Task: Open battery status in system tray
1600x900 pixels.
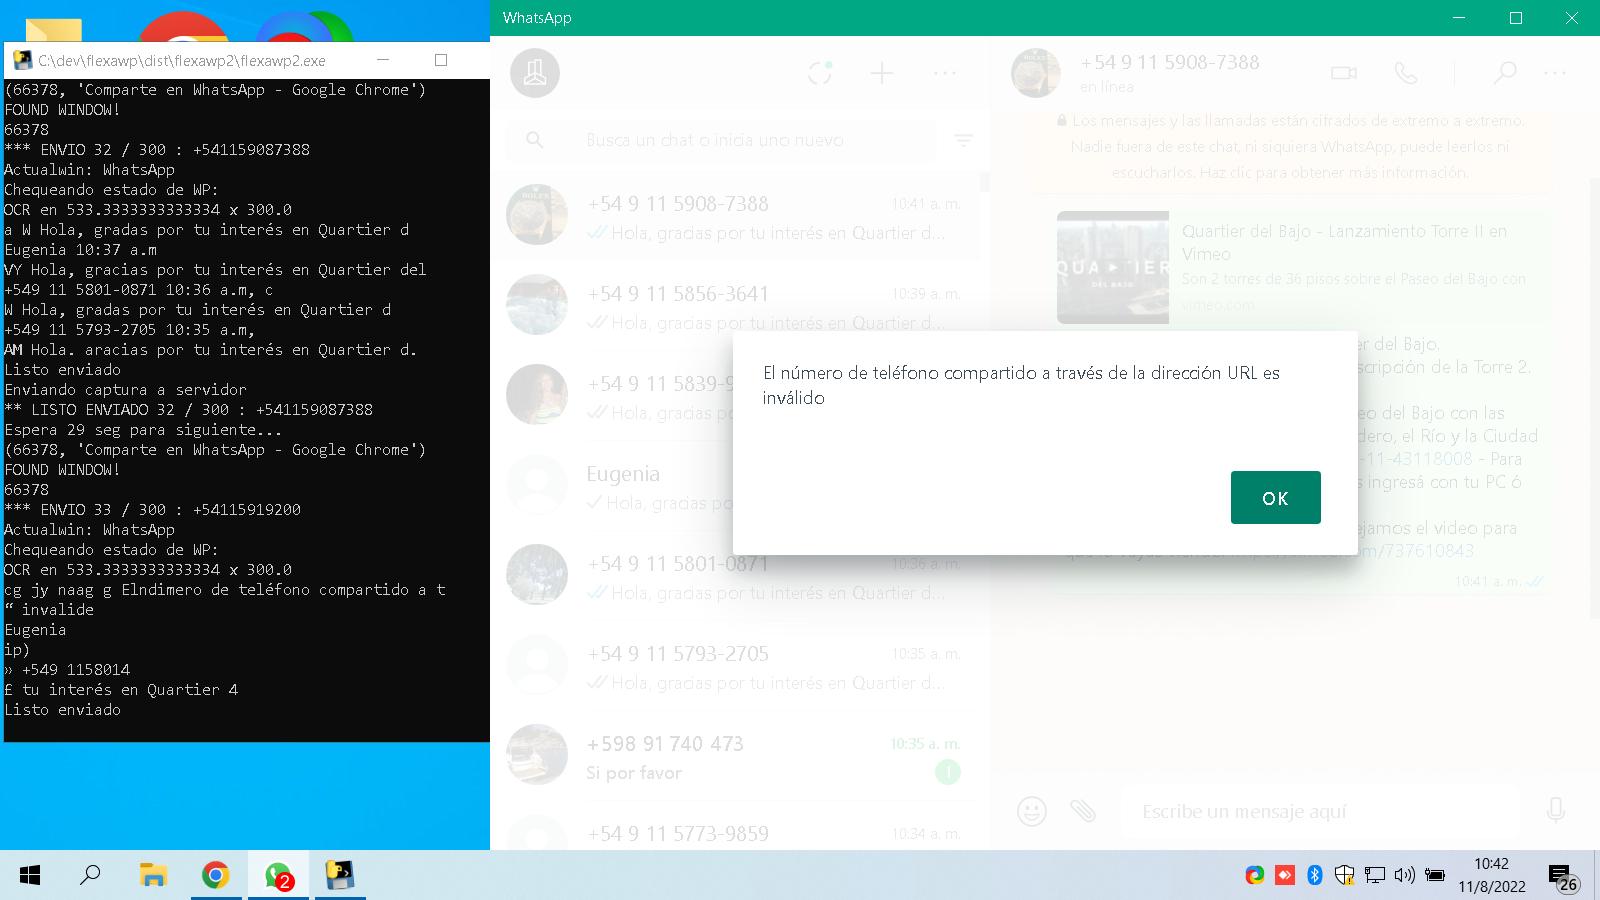Action: click(x=1435, y=875)
